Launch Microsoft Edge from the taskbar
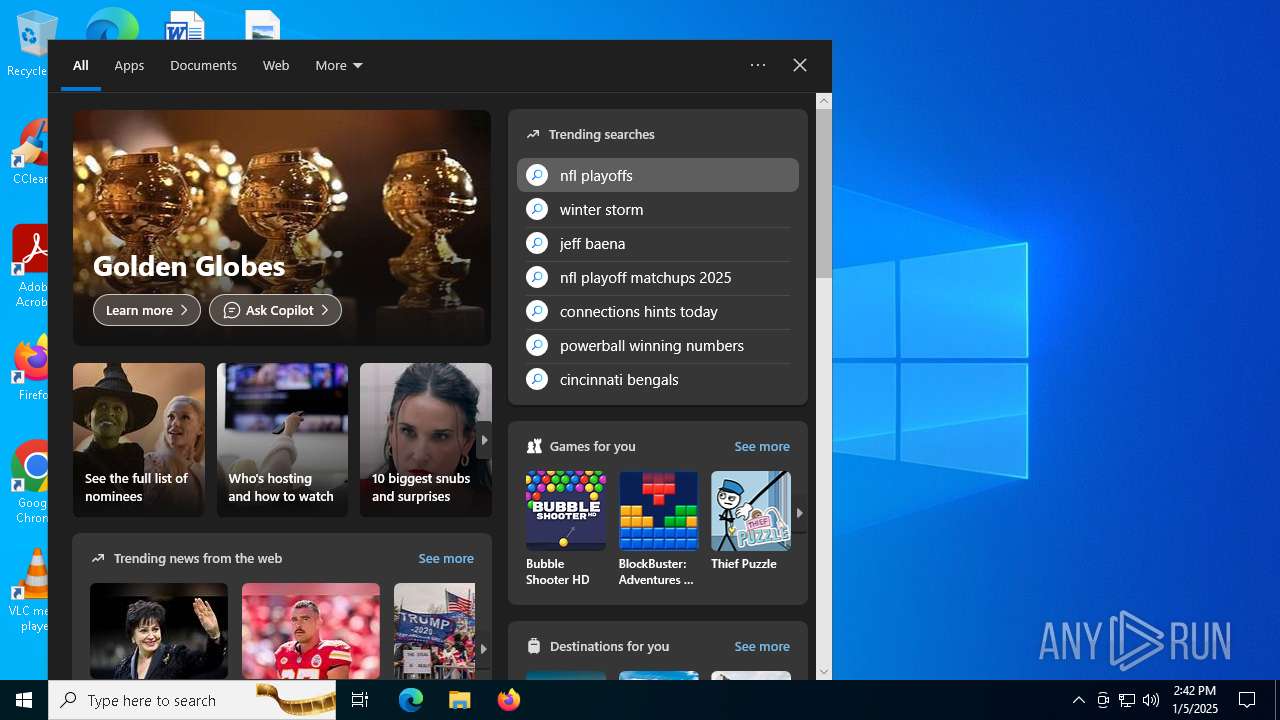This screenshot has height=720, width=1280. coord(411,700)
